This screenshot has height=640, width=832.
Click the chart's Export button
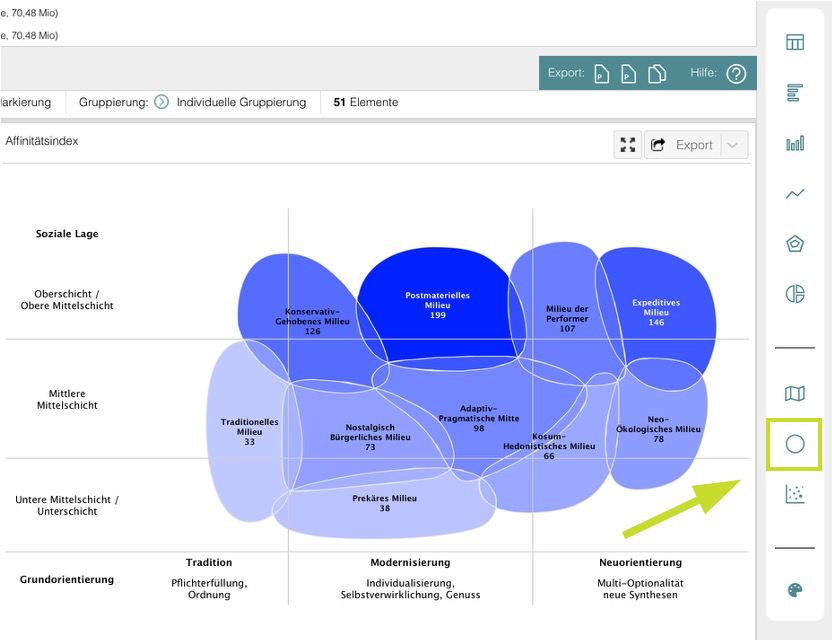[x=683, y=145]
